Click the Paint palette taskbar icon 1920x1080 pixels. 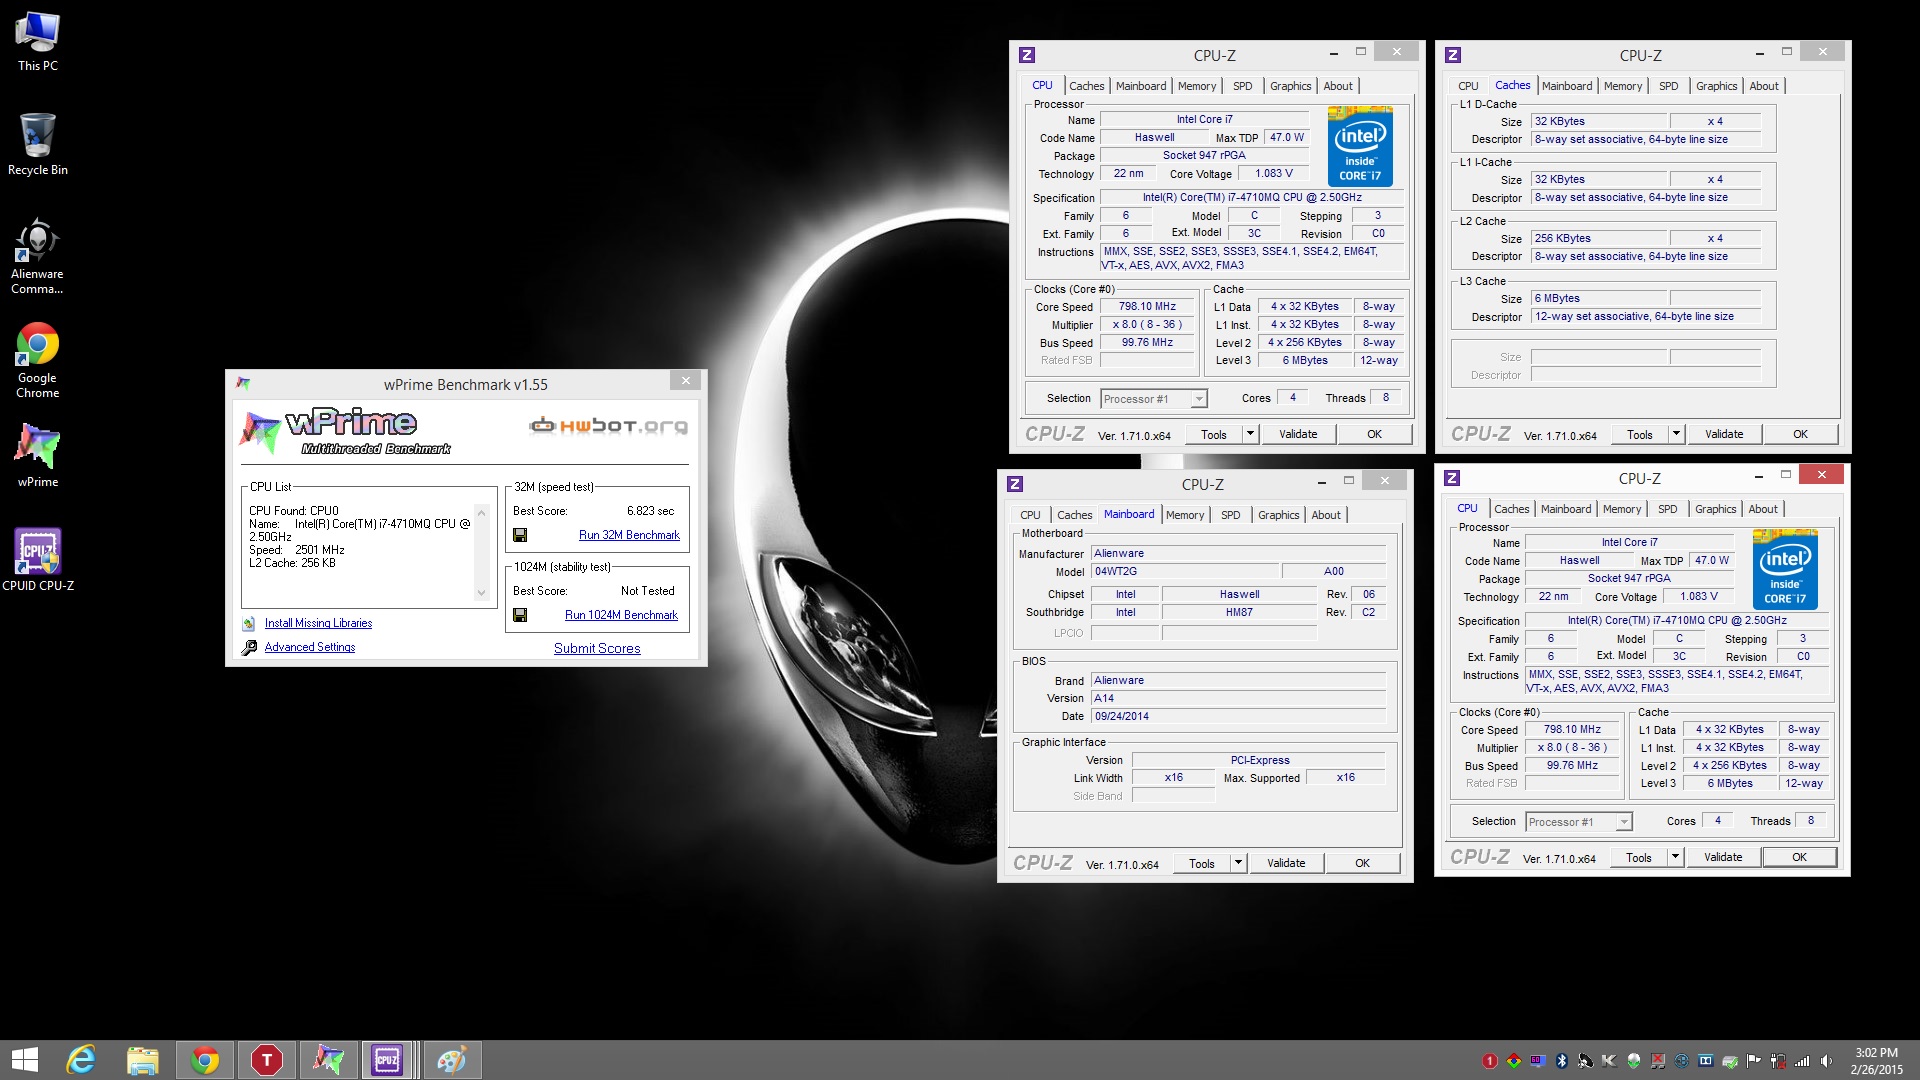(x=452, y=1060)
